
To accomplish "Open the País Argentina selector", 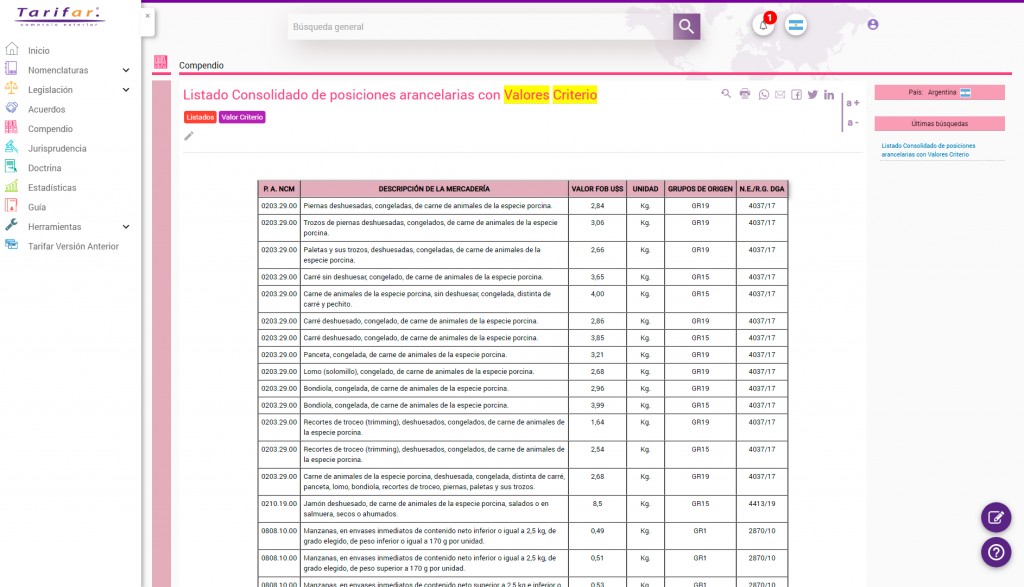I will [x=939, y=93].
